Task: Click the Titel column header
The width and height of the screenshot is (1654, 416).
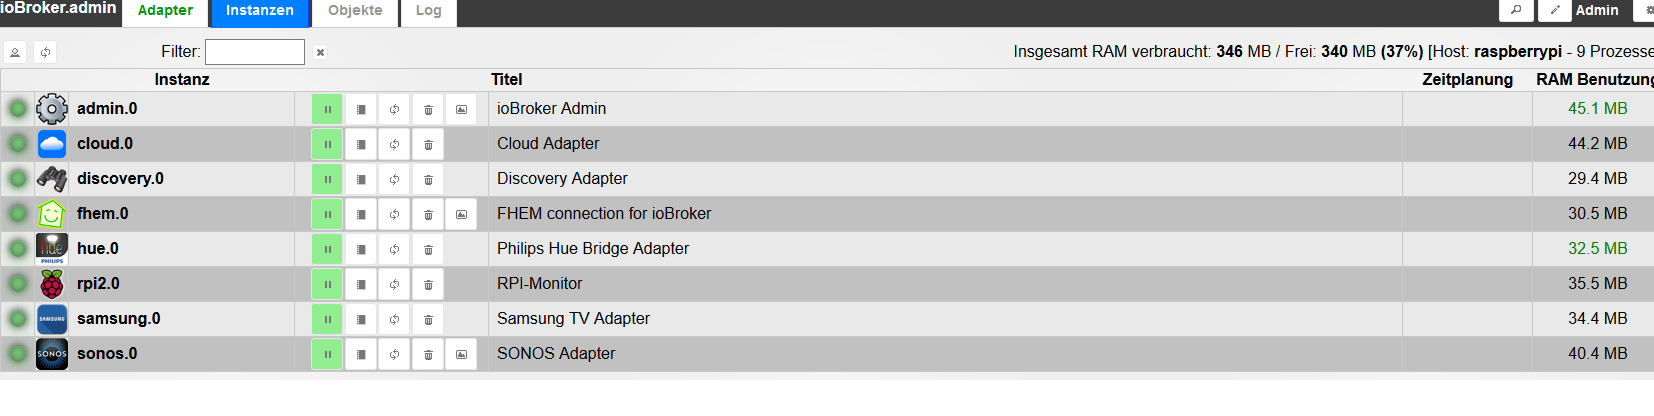Action: (506, 80)
